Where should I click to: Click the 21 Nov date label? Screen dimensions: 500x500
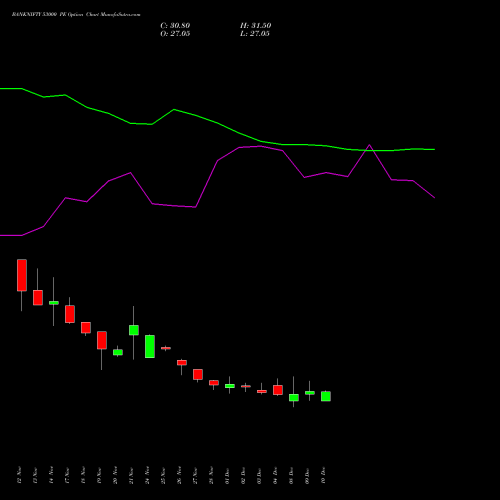[131, 475]
